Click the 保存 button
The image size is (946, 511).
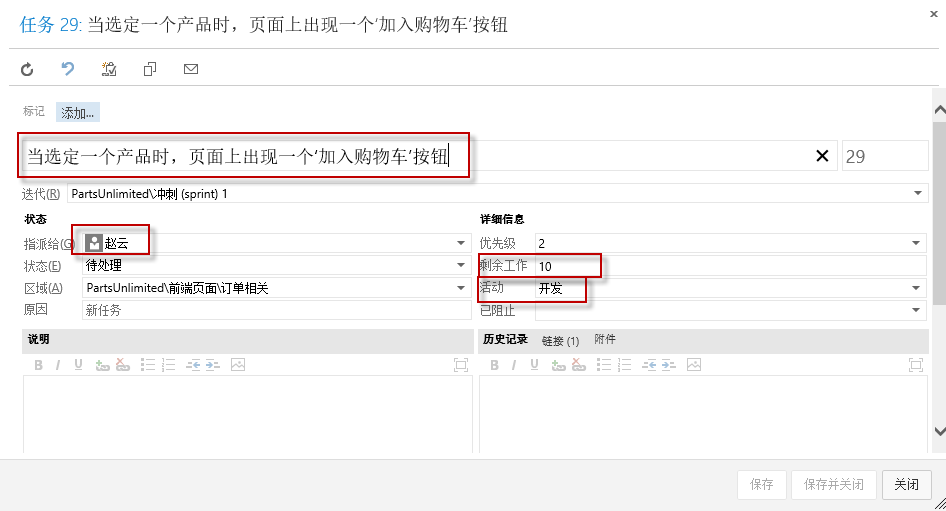pos(761,484)
